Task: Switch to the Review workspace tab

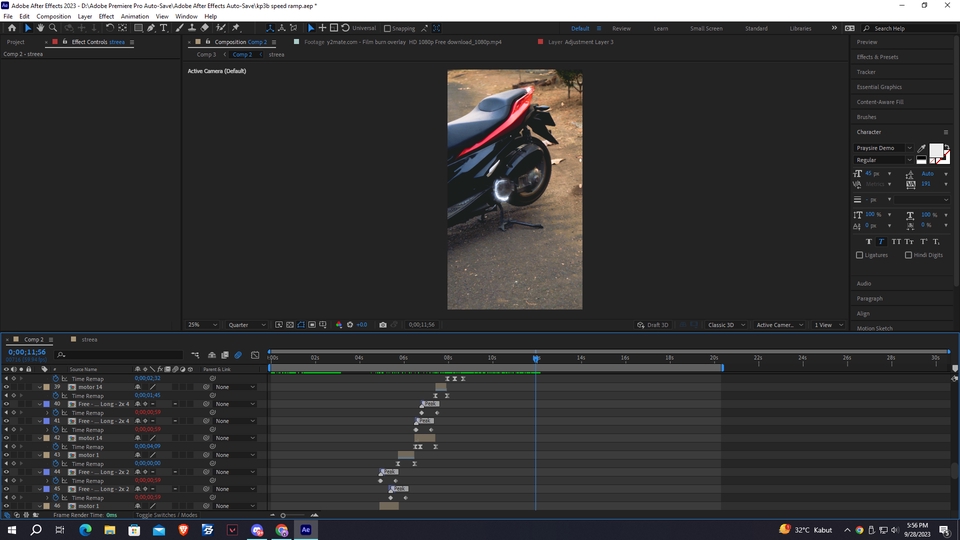Action: pos(621,28)
